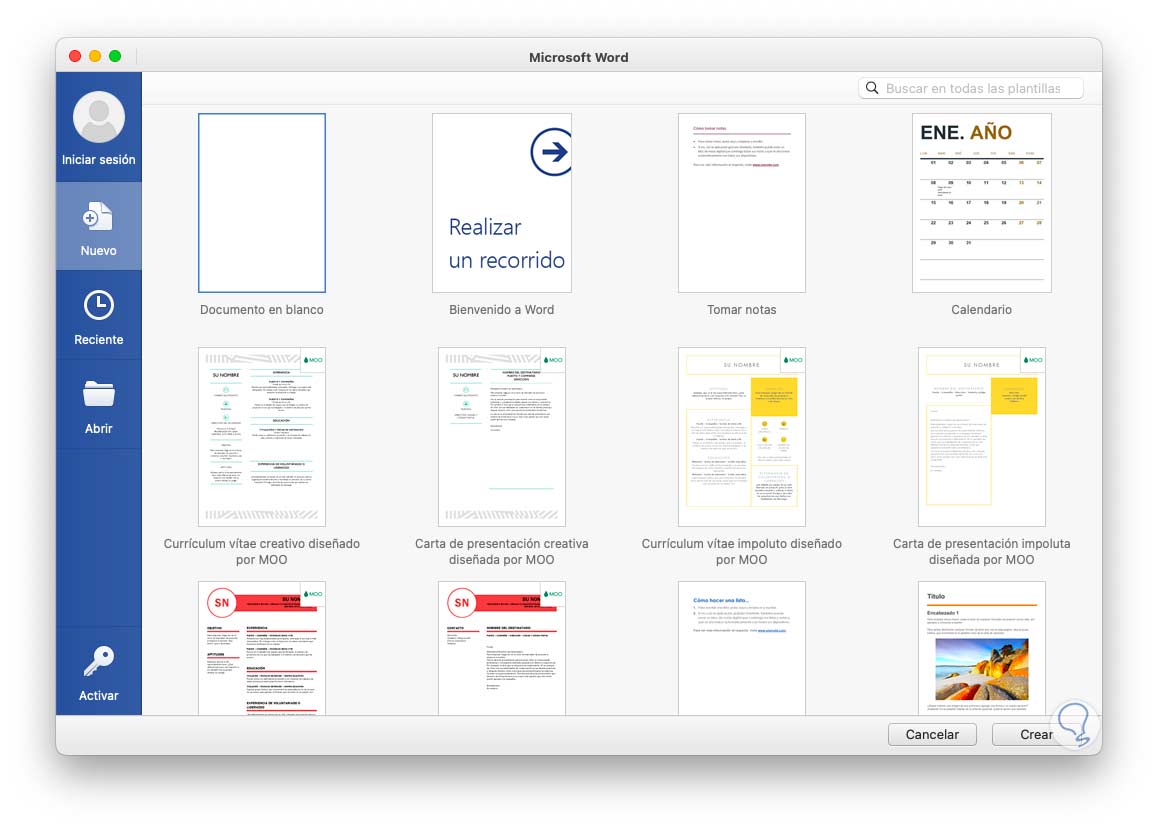Image resolution: width=1158 pixels, height=829 pixels.
Task: Select the red SN cover letter template in the second column
Action: coord(501,648)
